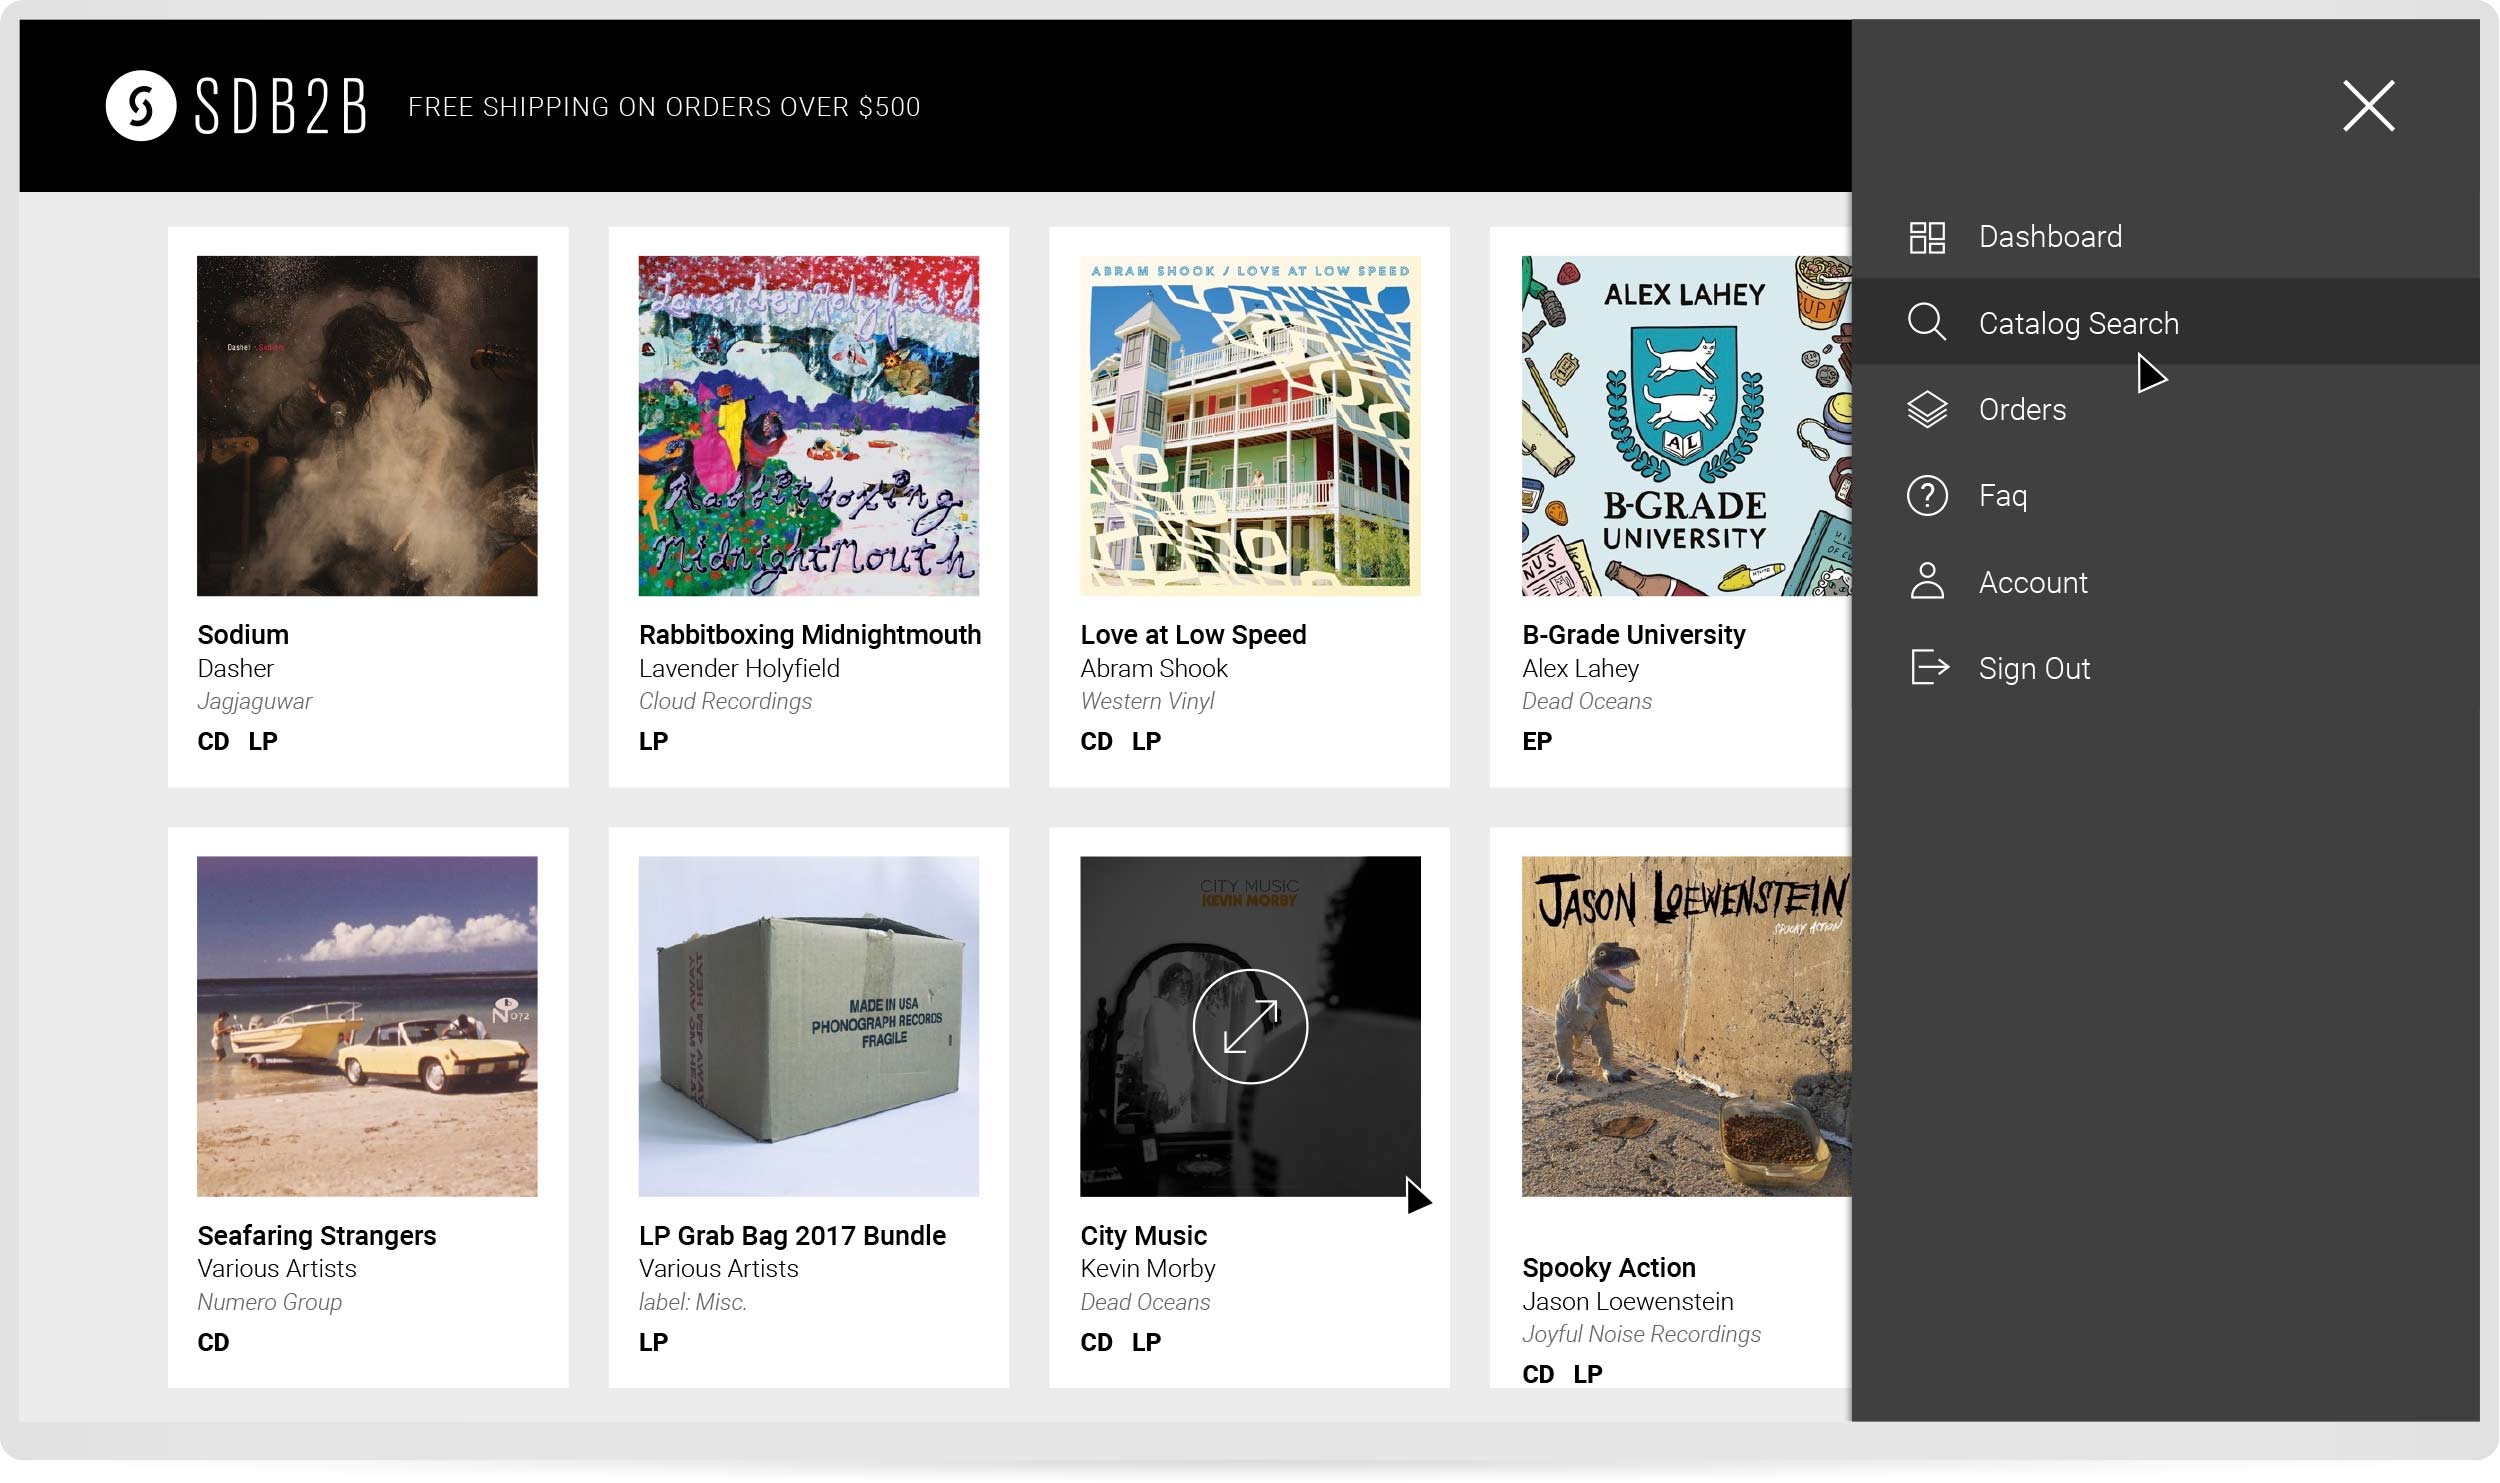2500x1483 pixels.
Task: Open the Faq menu entry
Action: [x=2165, y=495]
